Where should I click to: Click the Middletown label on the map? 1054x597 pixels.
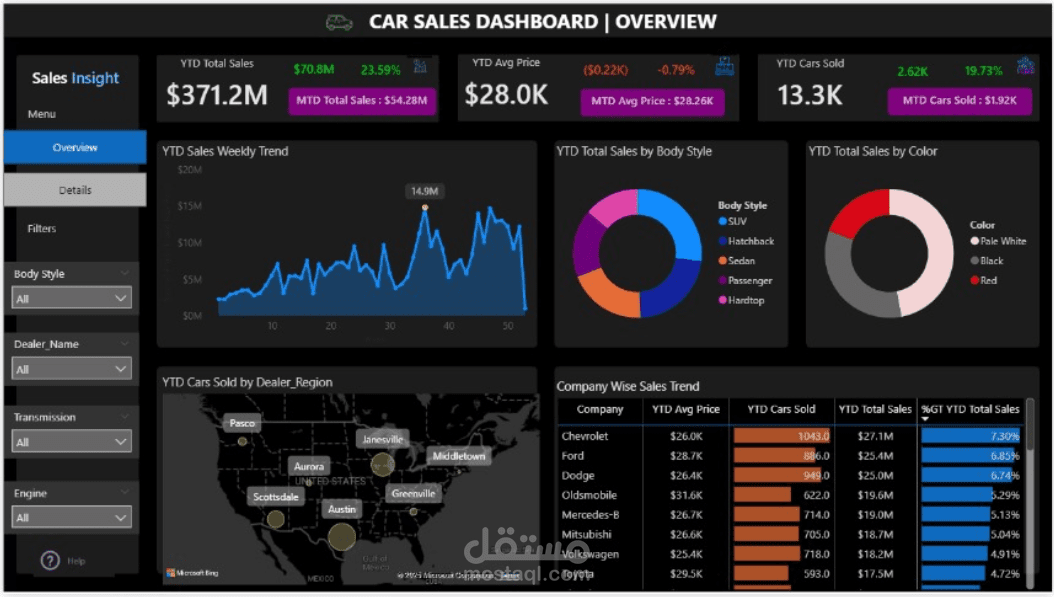pos(459,456)
